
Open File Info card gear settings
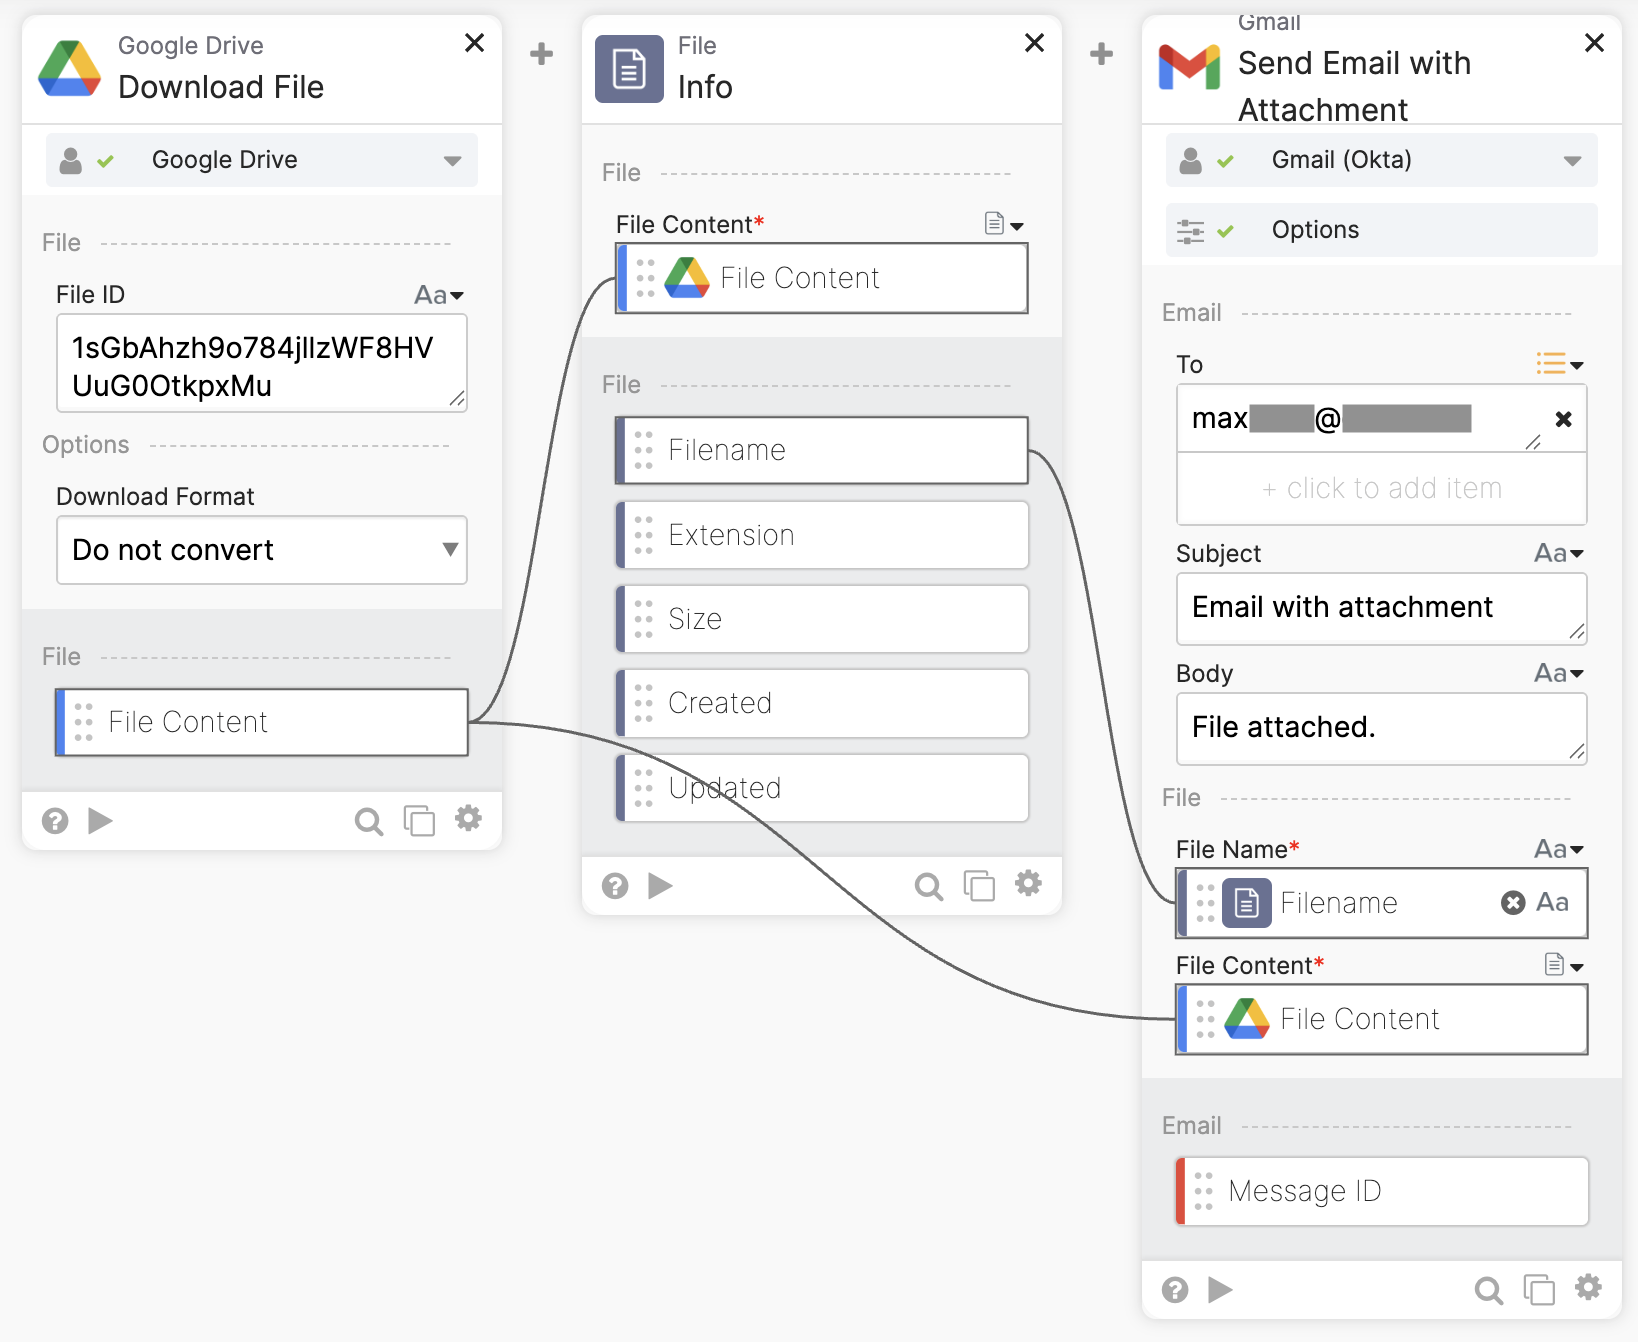coord(1028,883)
